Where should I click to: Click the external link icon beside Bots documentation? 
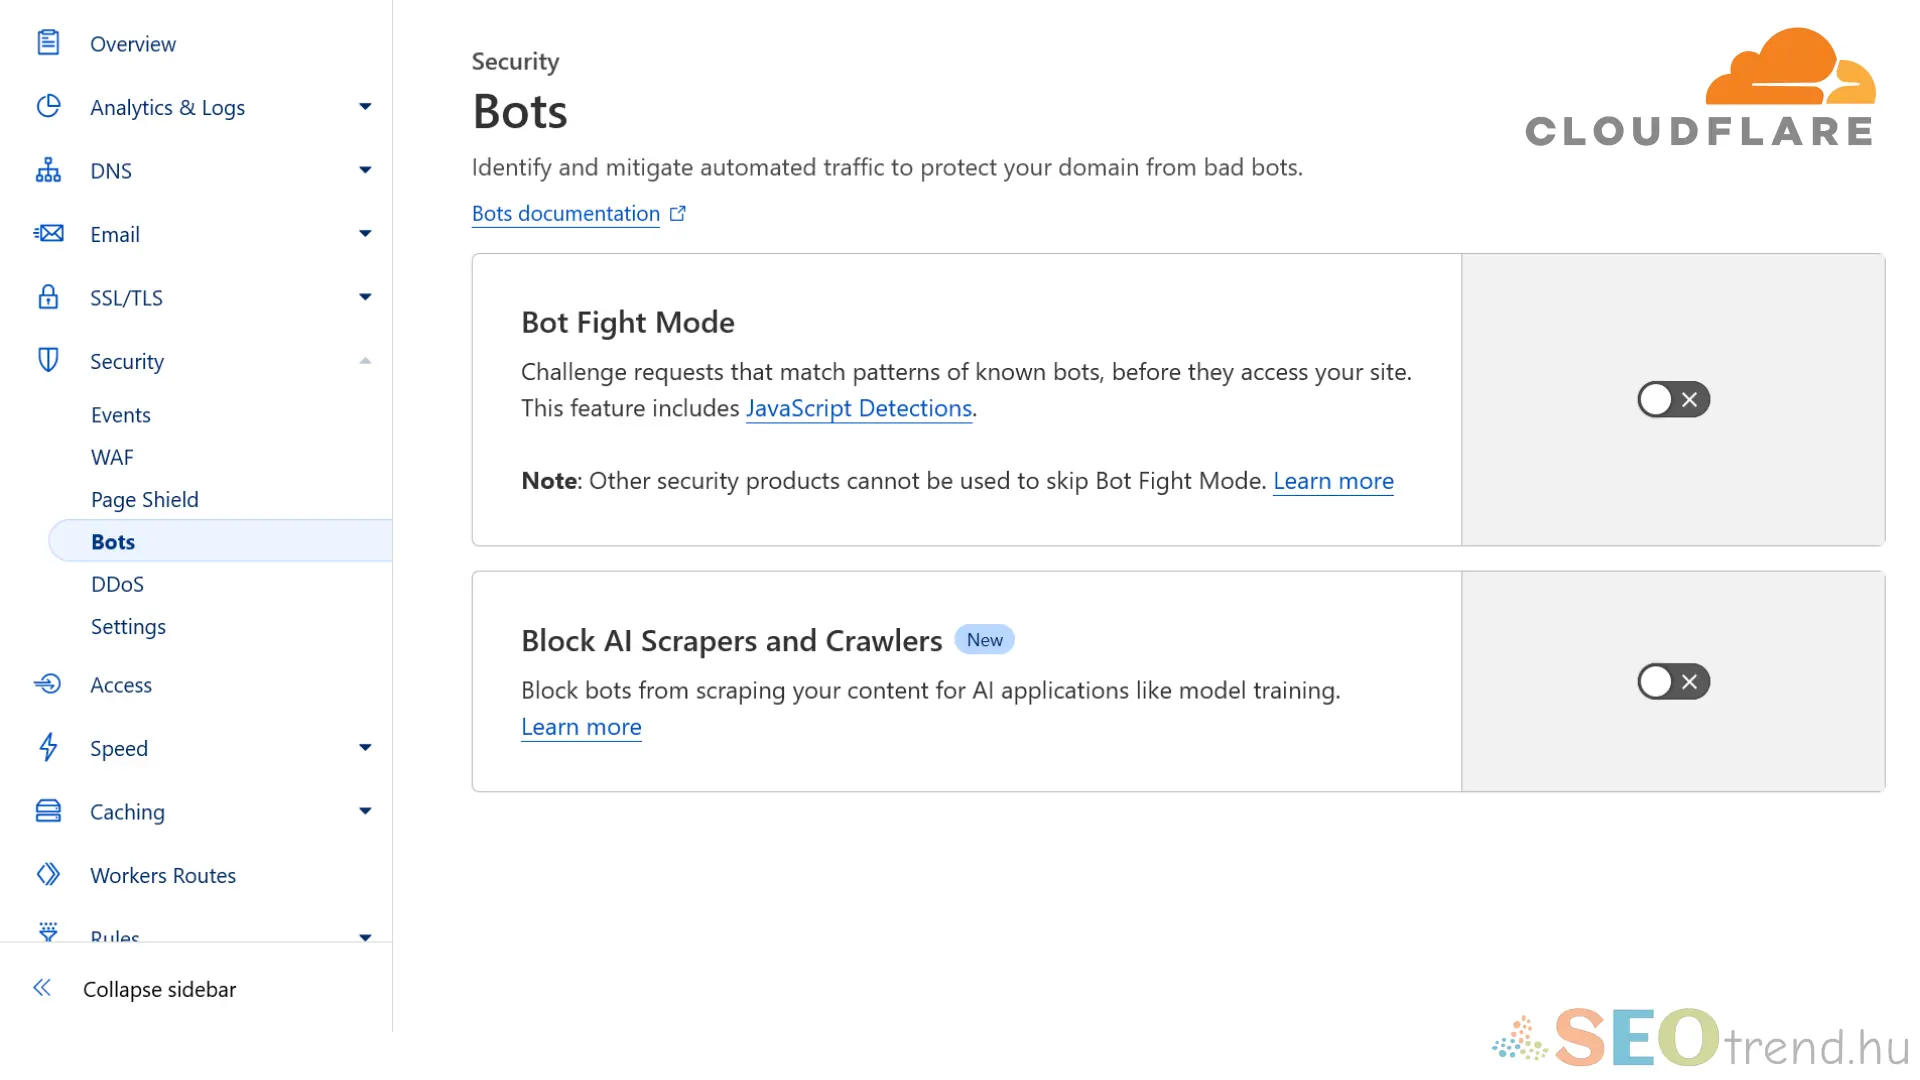coord(678,213)
